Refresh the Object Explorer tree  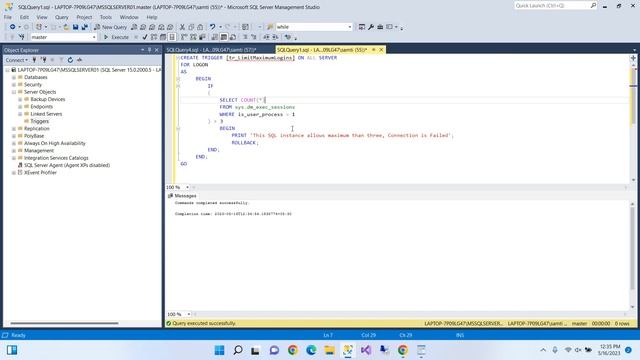click(x=70, y=60)
